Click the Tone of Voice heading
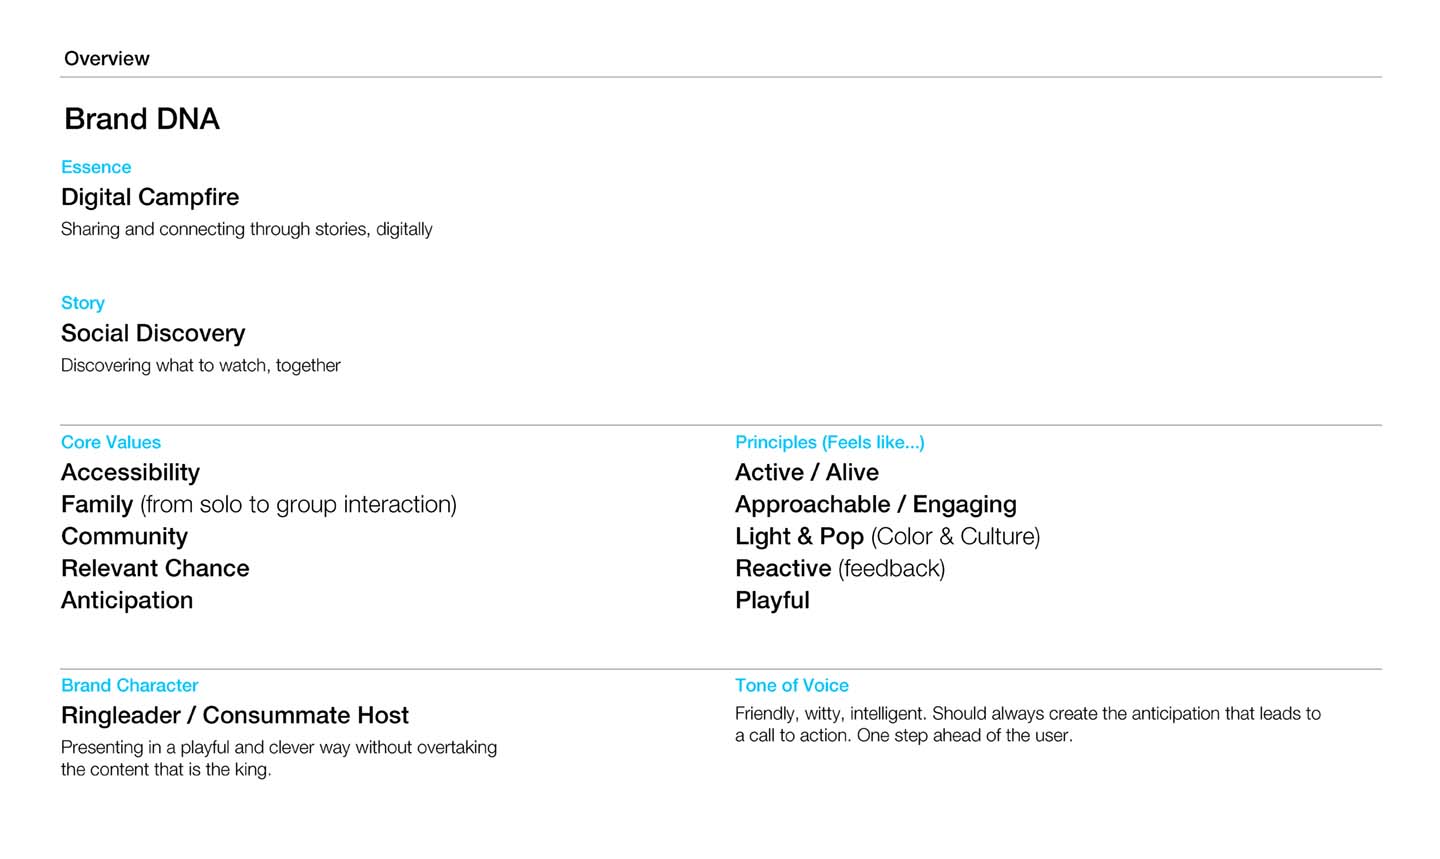 point(792,685)
